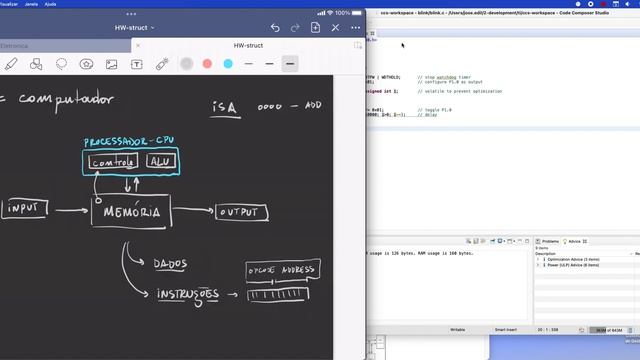Open the stickers/elements tool
Viewport: 640px width, 360px height.
[x=86, y=64]
